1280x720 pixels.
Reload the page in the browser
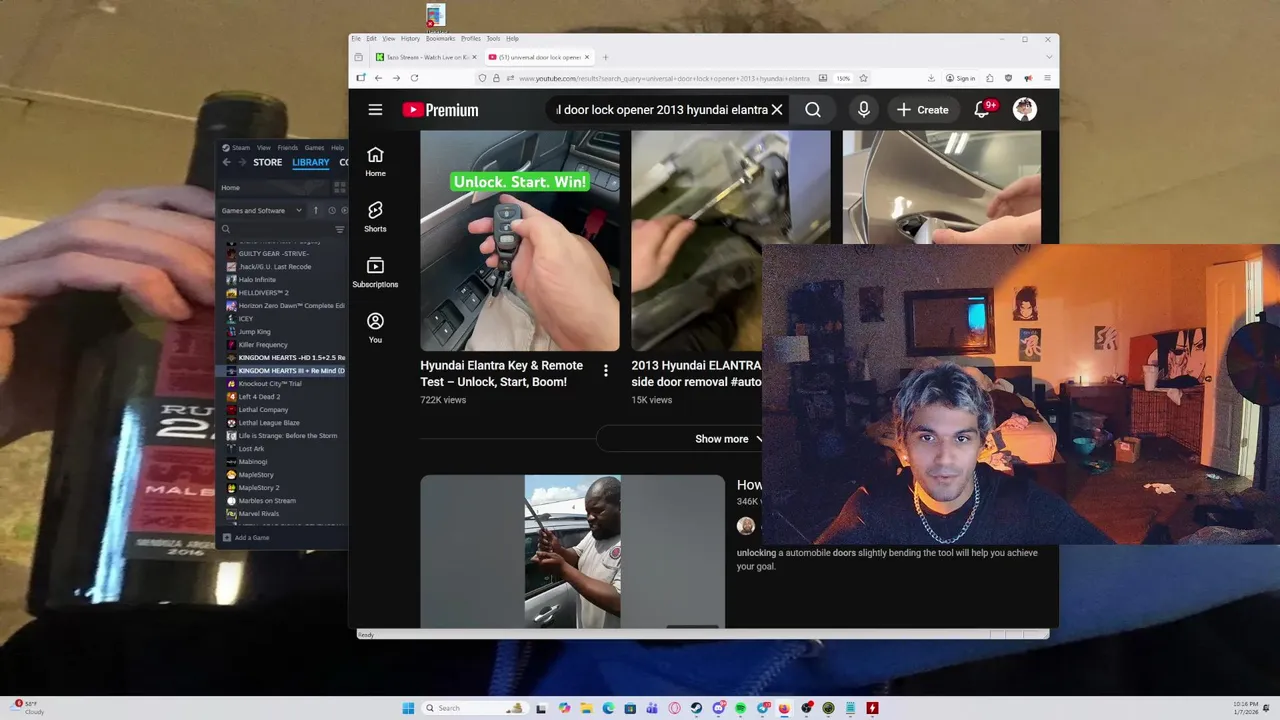click(x=414, y=78)
